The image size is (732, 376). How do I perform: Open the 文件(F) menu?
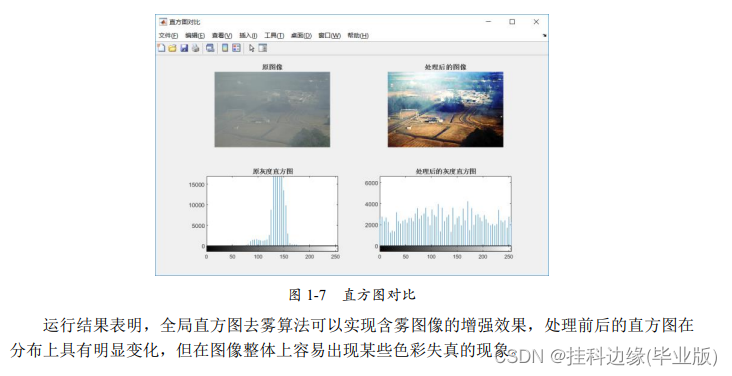[x=168, y=35]
